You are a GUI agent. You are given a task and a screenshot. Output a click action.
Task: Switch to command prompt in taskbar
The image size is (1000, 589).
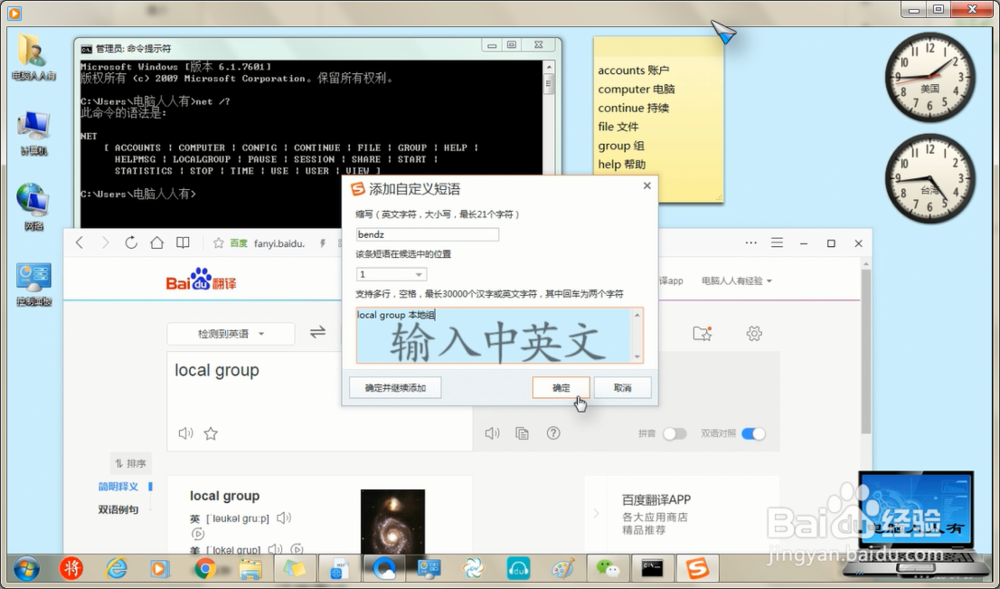tap(652, 568)
